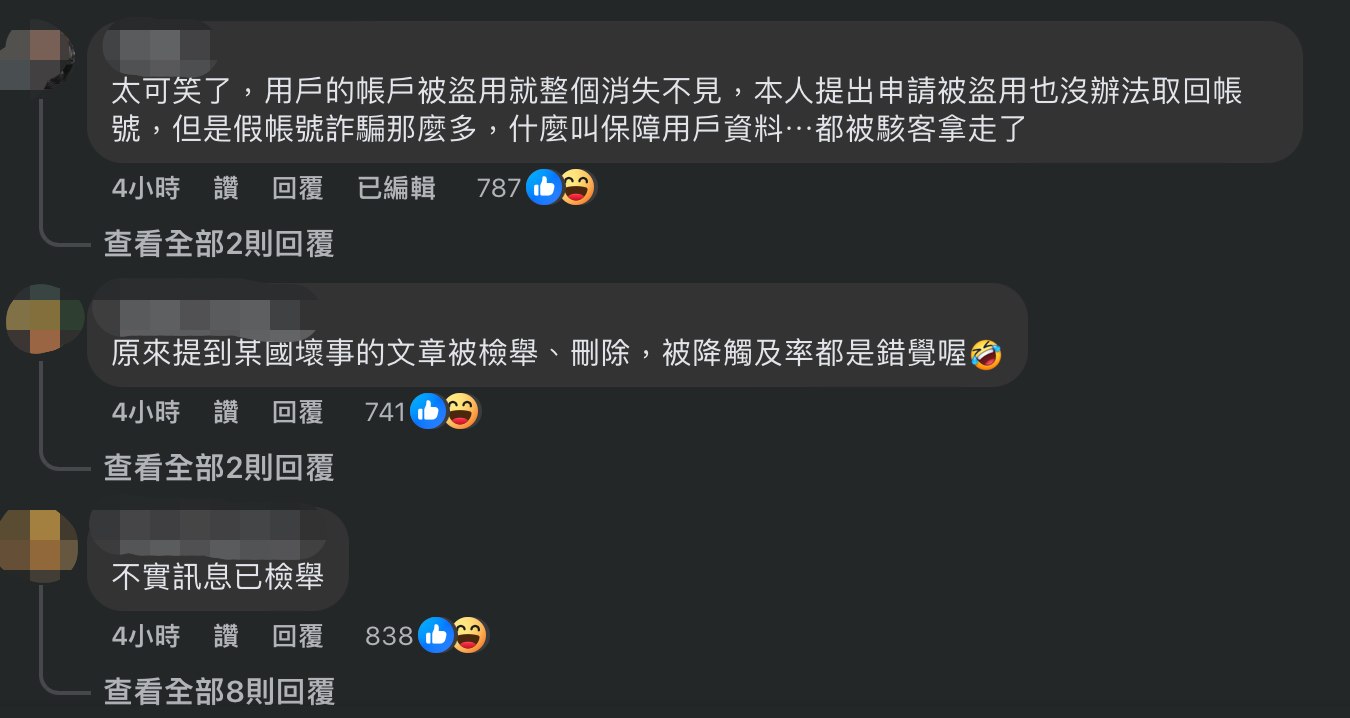Image resolution: width=1350 pixels, height=718 pixels.
Task: Reply to the 不實訊息已檢舉 comment
Action: (x=298, y=635)
